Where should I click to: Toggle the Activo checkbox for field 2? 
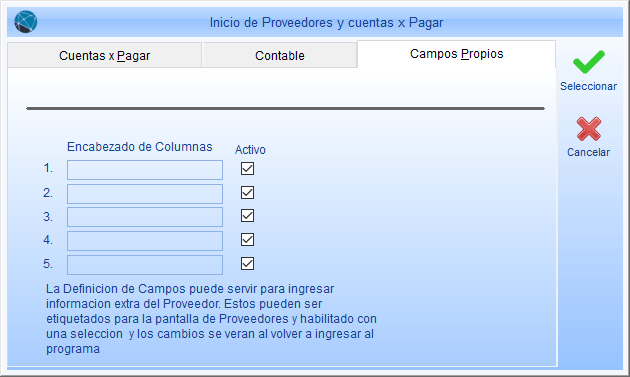pyautogui.click(x=248, y=193)
